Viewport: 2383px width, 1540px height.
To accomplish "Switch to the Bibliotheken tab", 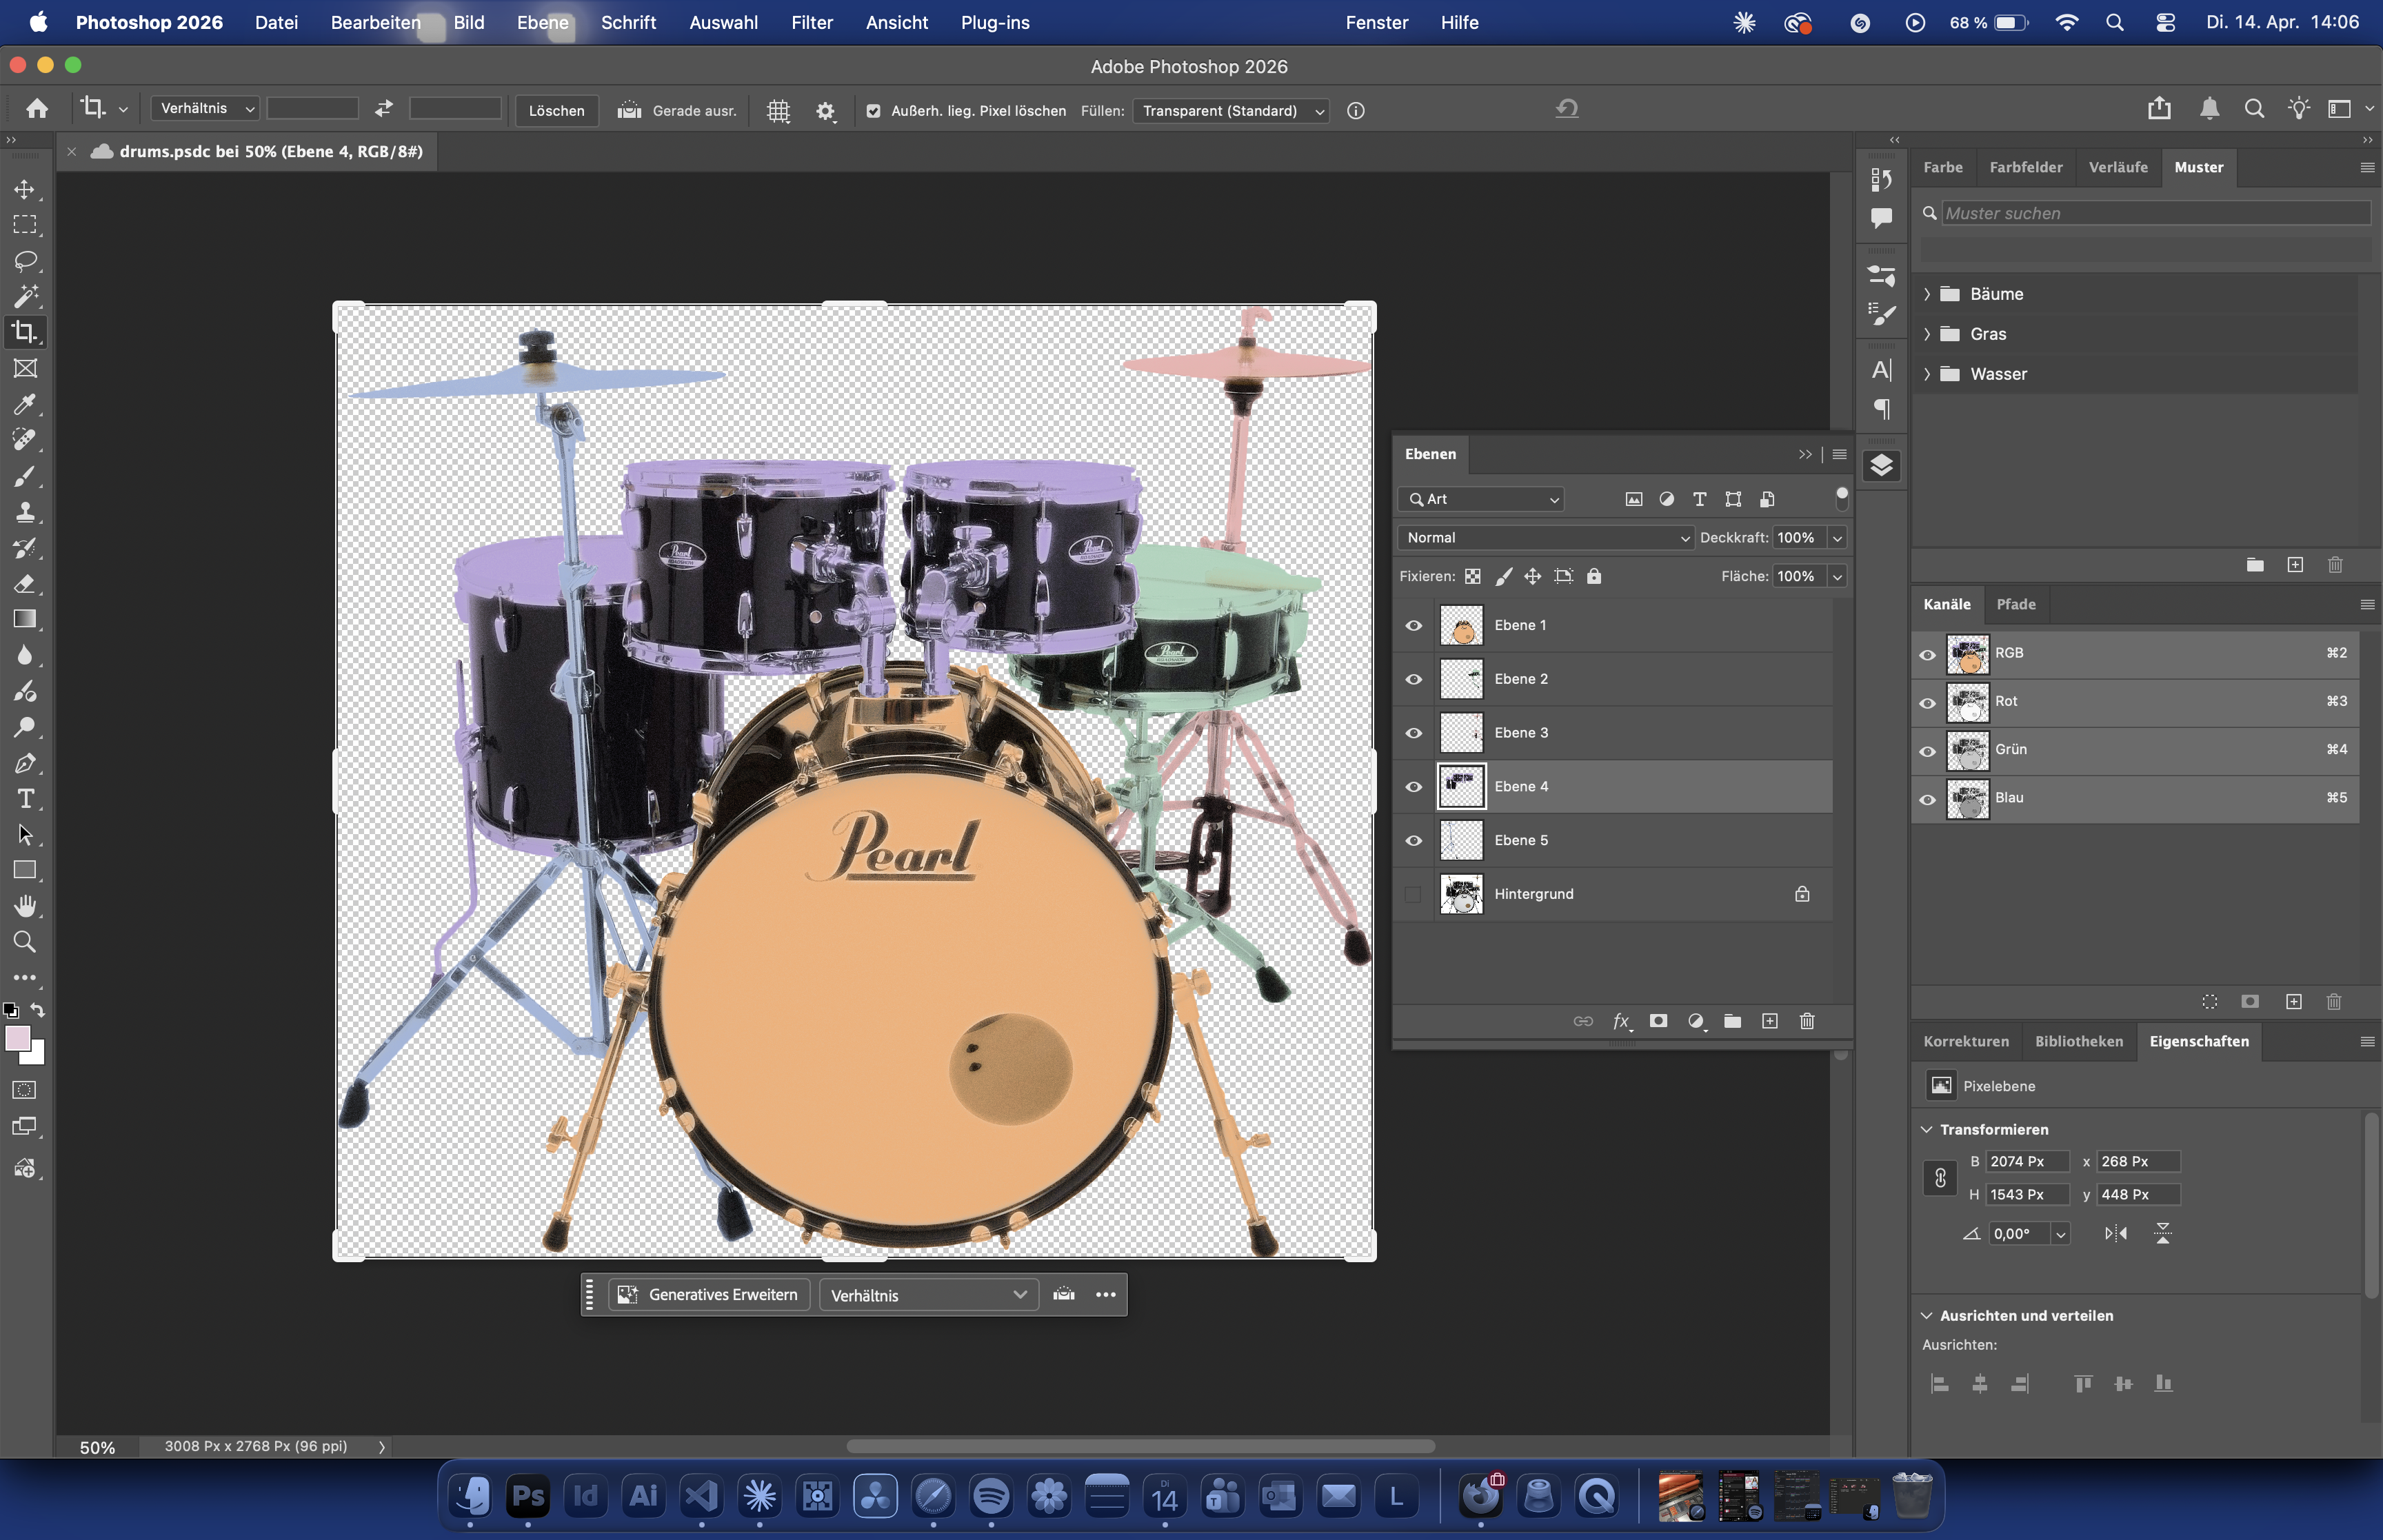I will pos(2079,1042).
